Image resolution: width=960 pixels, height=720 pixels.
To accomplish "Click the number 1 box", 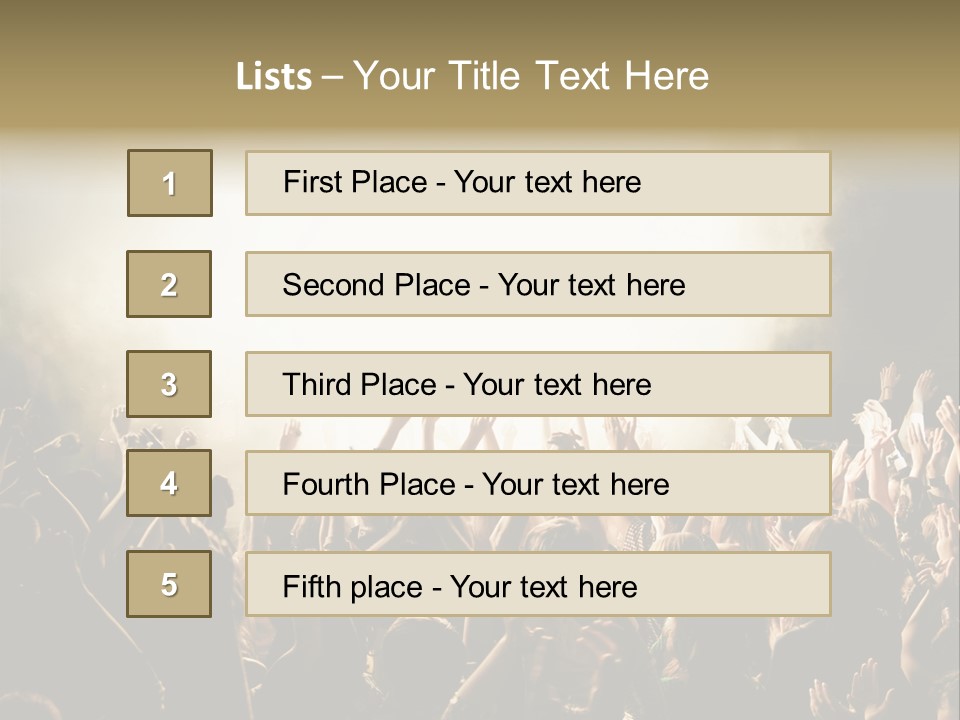I will click(170, 183).
